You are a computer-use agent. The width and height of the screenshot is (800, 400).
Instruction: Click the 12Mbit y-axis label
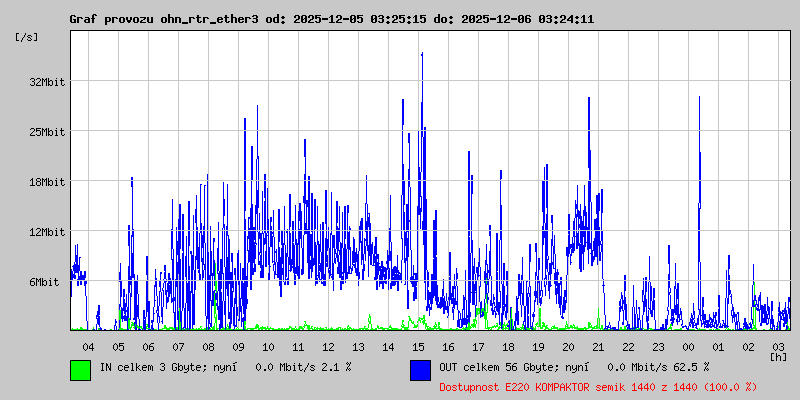pyautogui.click(x=47, y=232)
